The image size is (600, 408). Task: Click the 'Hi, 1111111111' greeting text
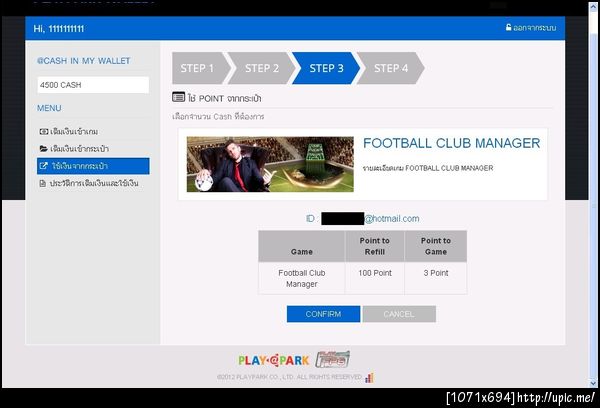pyautogui.click(x=59, y=29)
